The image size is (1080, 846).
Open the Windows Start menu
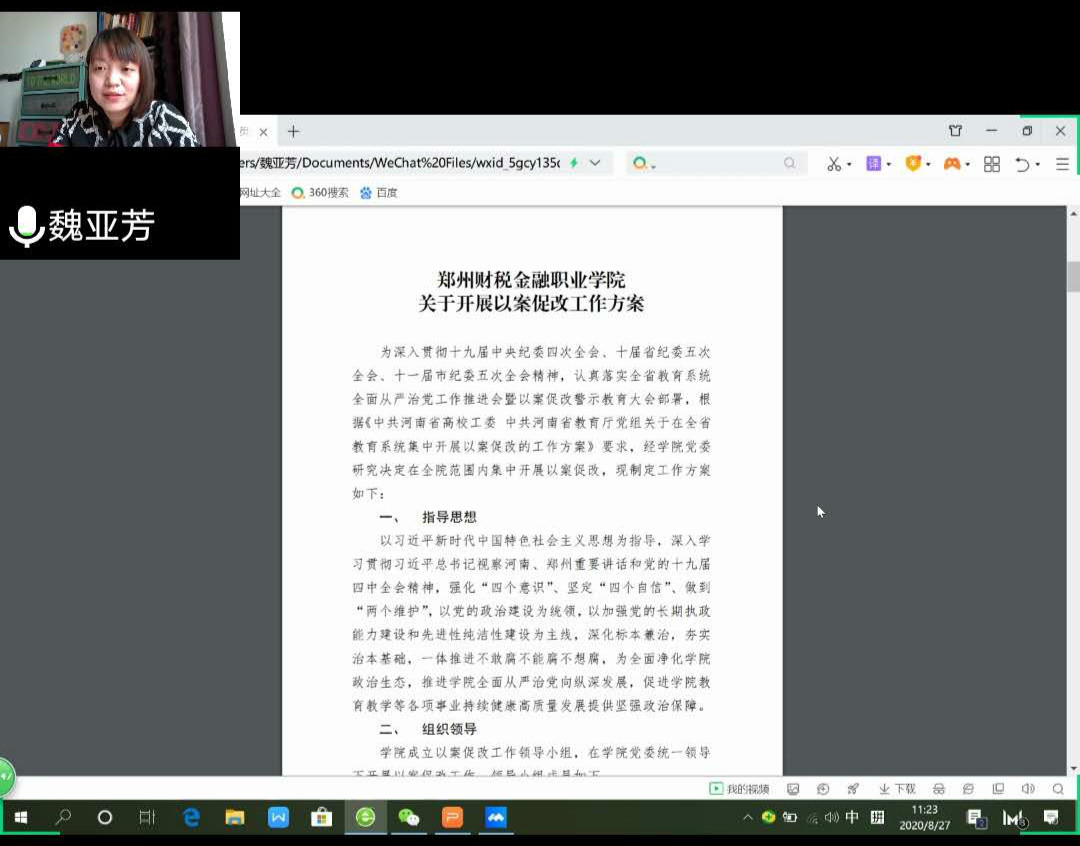[21, 818]
